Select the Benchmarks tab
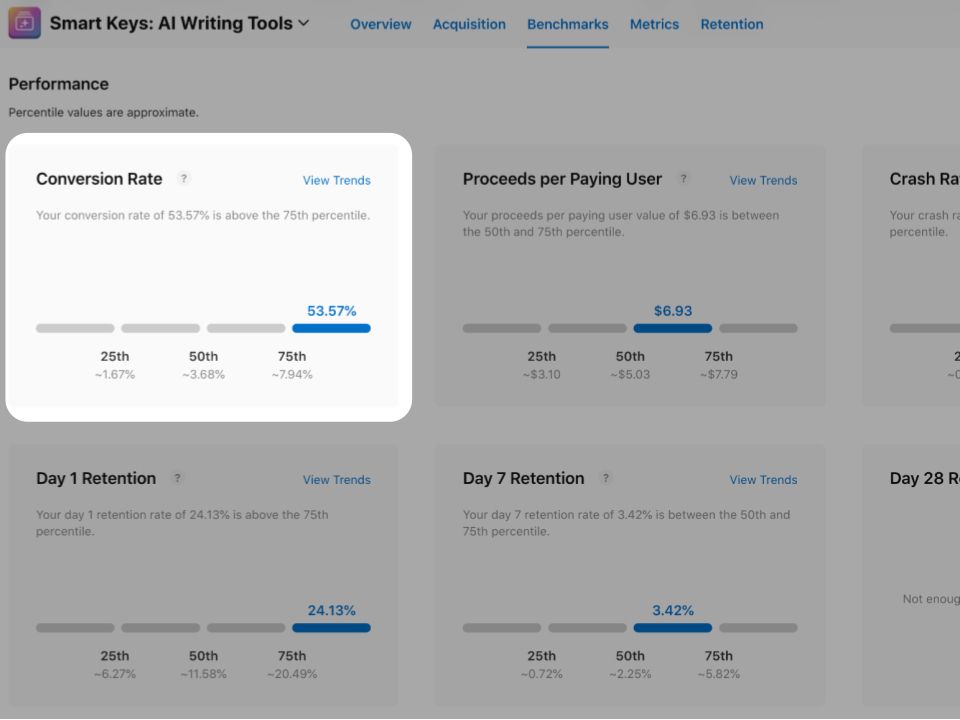960x720 pixels. point(567,24)
